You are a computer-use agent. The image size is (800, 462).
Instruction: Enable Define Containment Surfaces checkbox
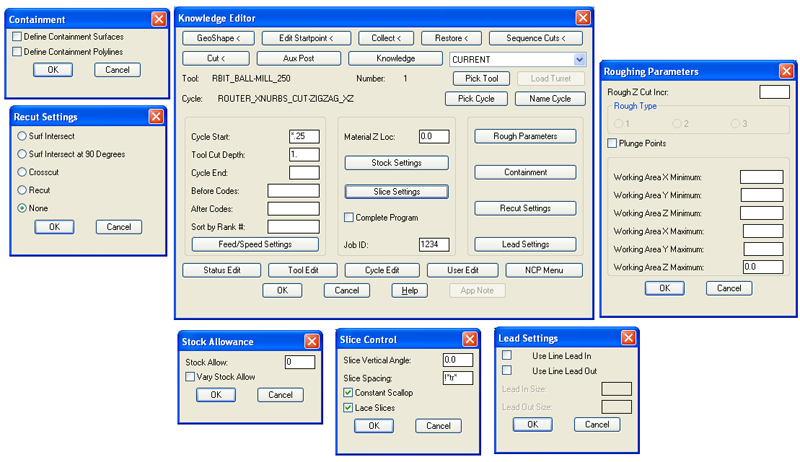tap(17, 37)
